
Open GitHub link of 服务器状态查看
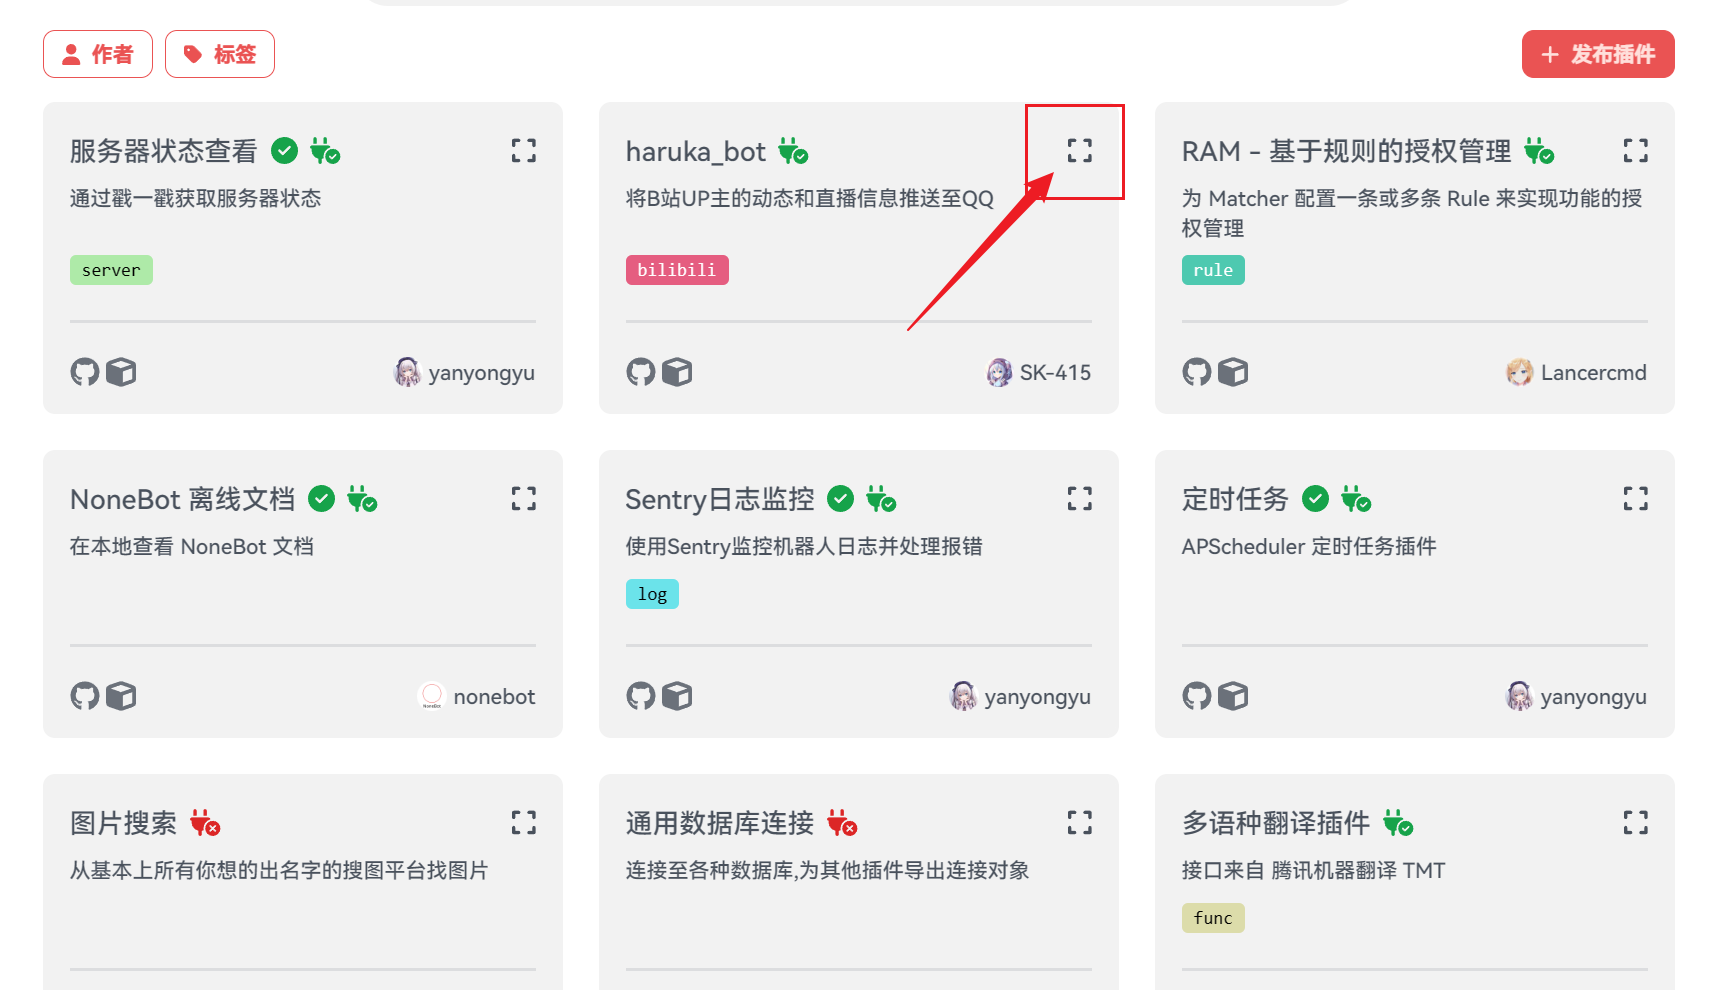85,372
